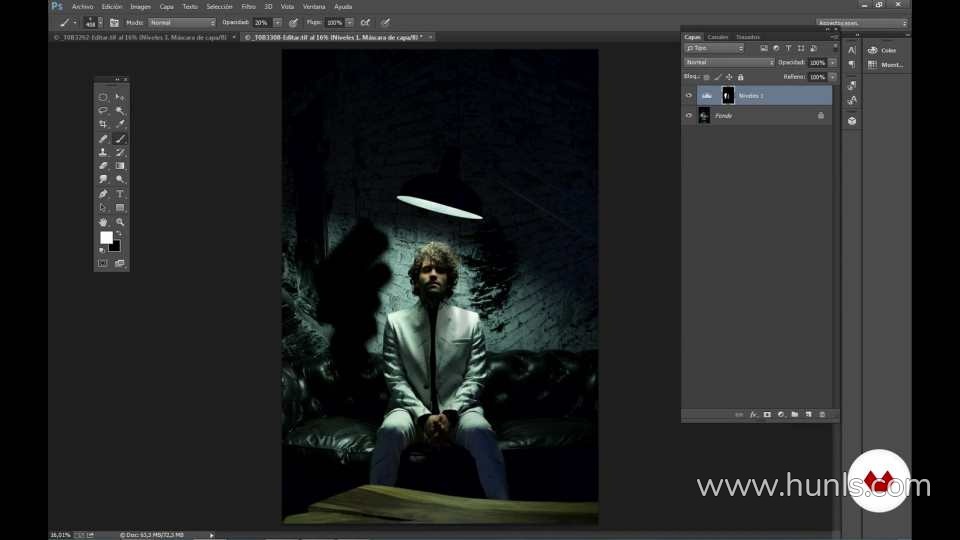This screenshot has height=540, width=960.
Task: Select the Type (T) tool
Action: click(120, 194)
